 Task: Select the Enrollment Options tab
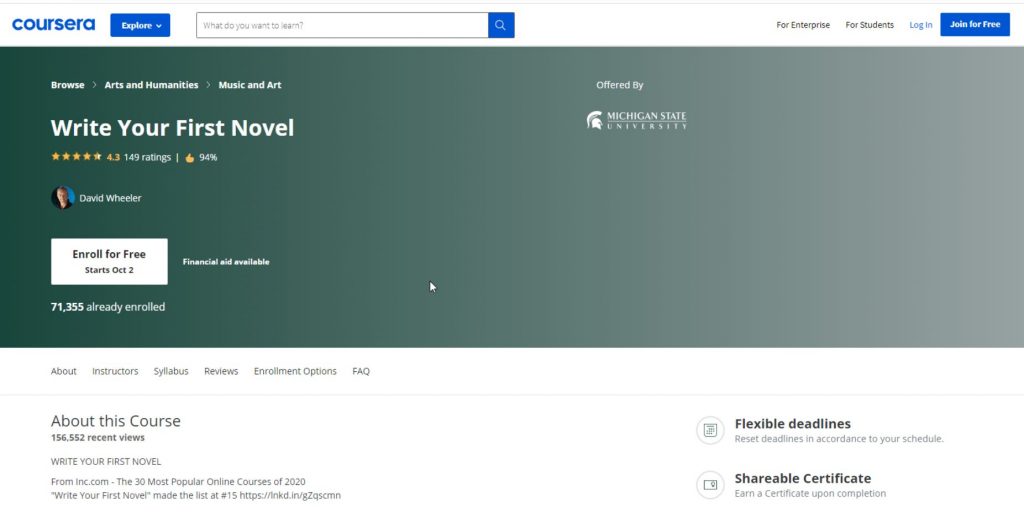tap(295, 371)
